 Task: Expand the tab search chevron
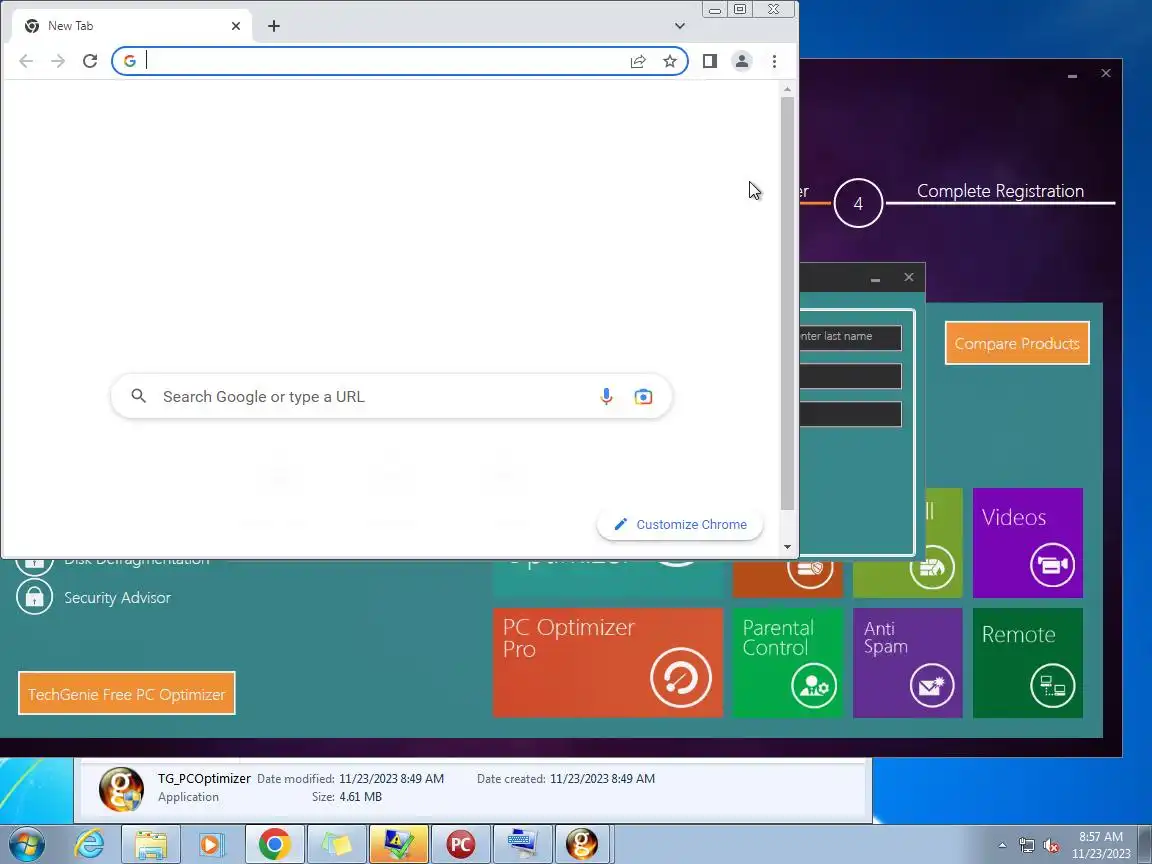coord(680,26)
